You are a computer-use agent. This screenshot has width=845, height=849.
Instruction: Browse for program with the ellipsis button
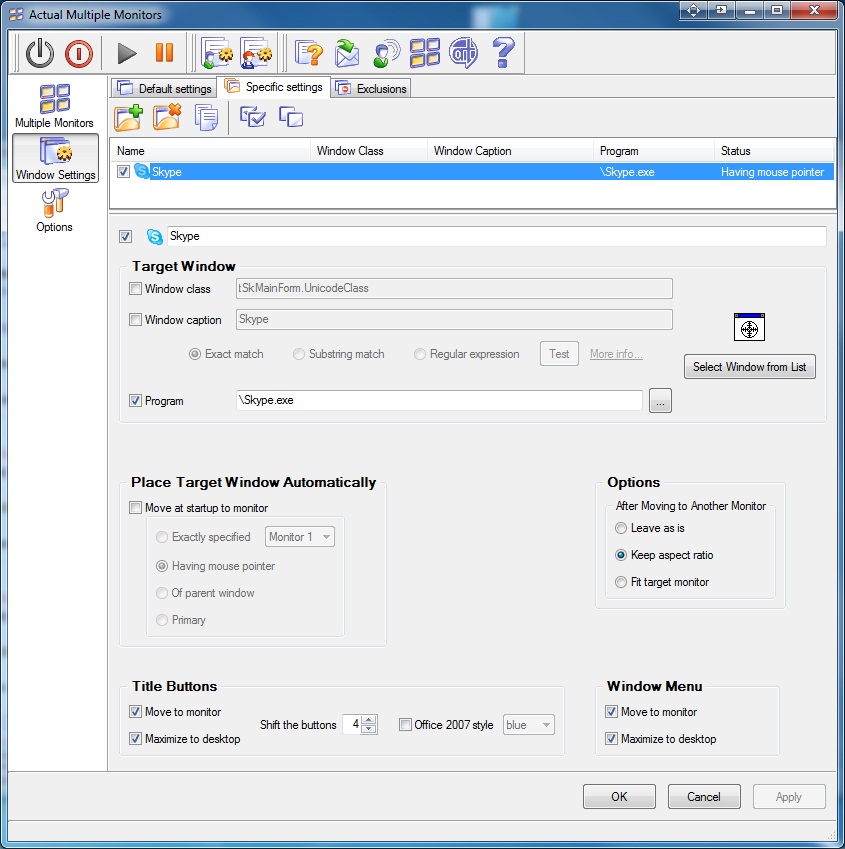660,401
